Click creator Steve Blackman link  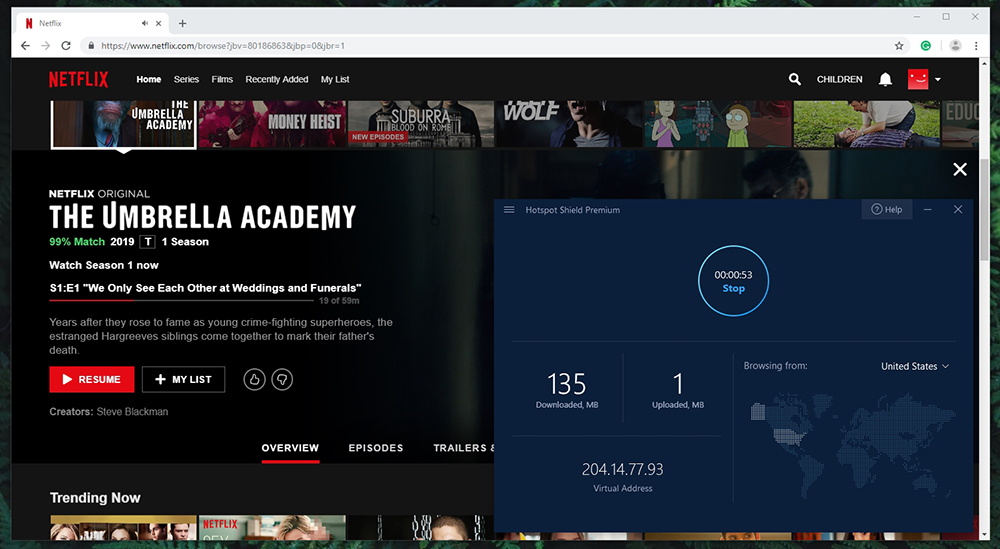133,412
